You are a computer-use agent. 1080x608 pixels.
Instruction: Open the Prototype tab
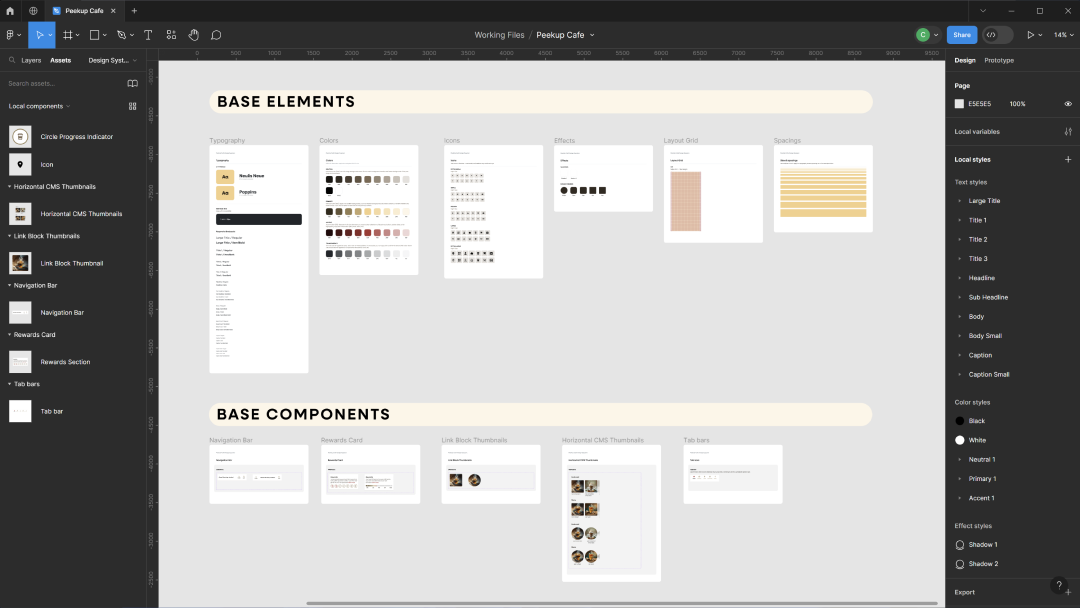point(999,60)
